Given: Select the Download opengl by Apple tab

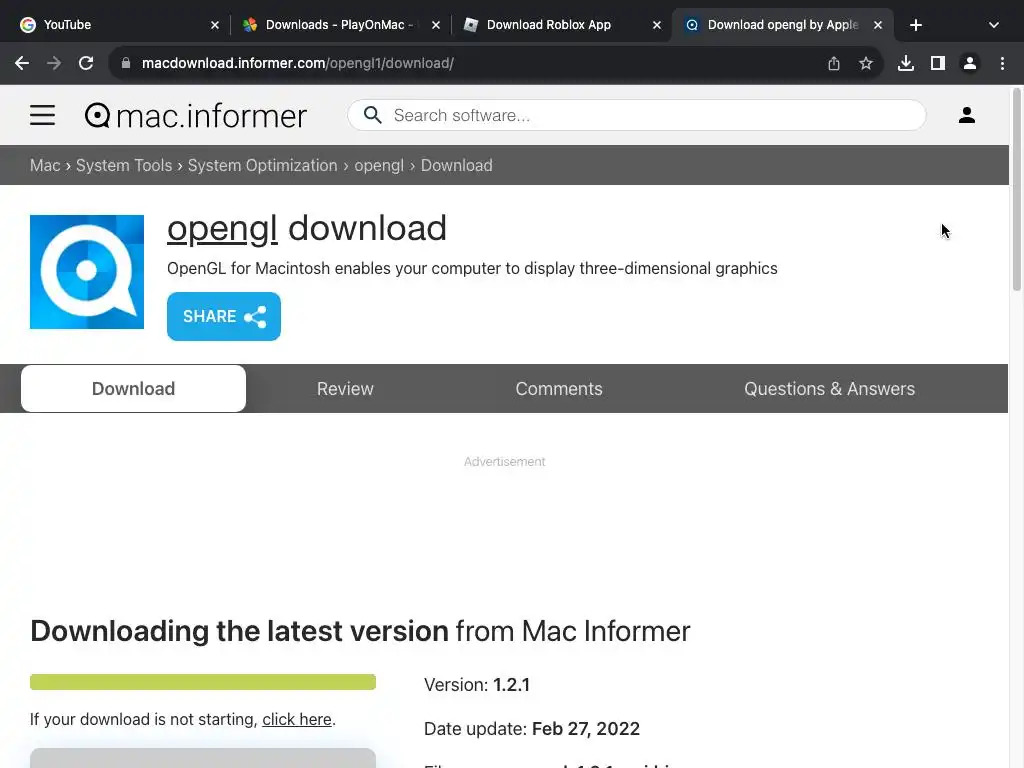Looking at the screenshot, I should coord(782,25).
